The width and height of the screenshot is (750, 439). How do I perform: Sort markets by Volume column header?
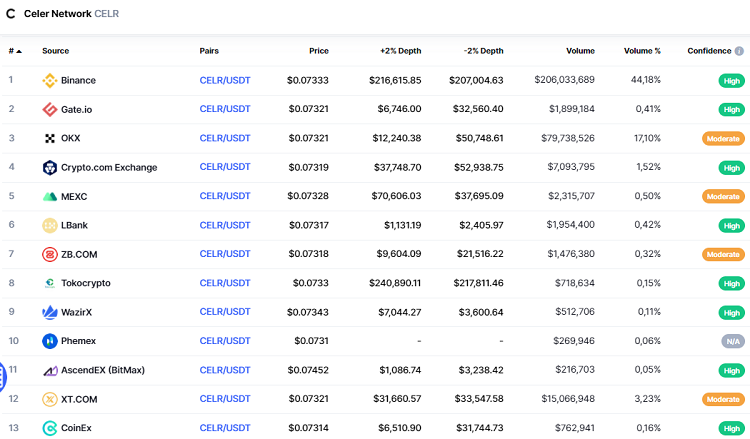pyautogui.click(x=579, y=51)
